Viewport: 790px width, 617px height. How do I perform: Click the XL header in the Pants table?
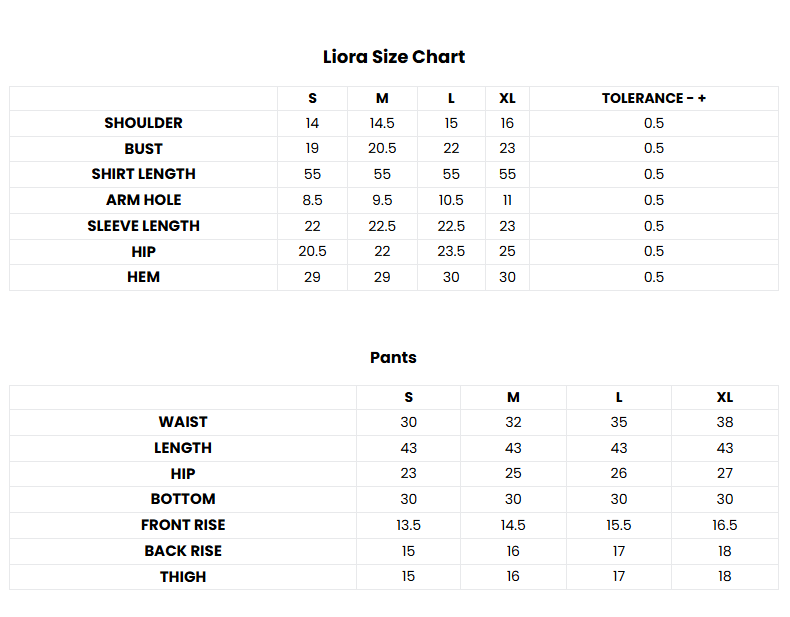(x=724, y=397)
